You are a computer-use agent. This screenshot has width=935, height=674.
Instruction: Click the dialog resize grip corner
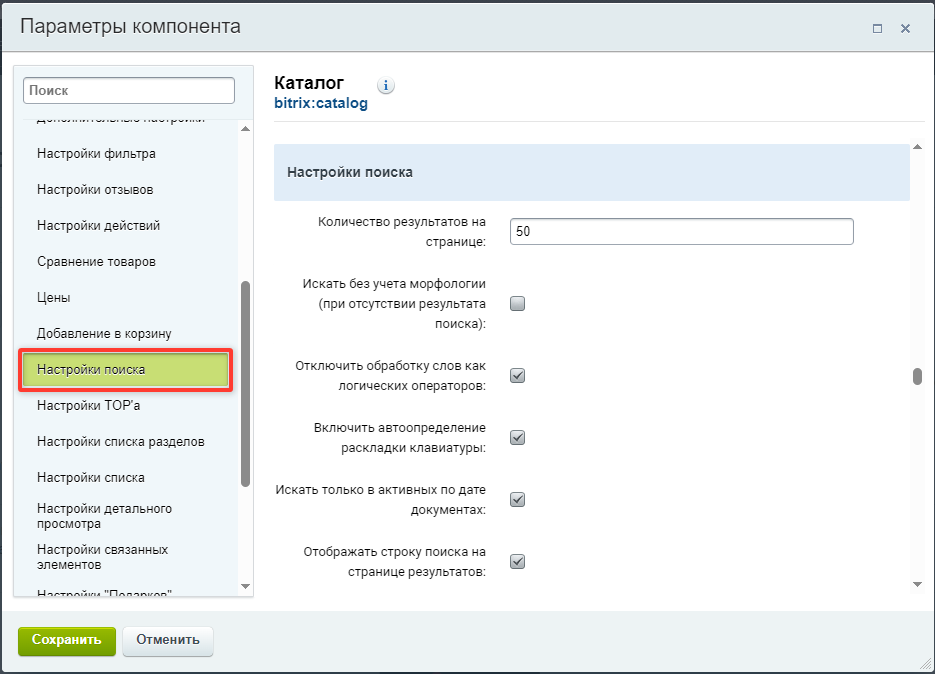click(x=926, y=664)
